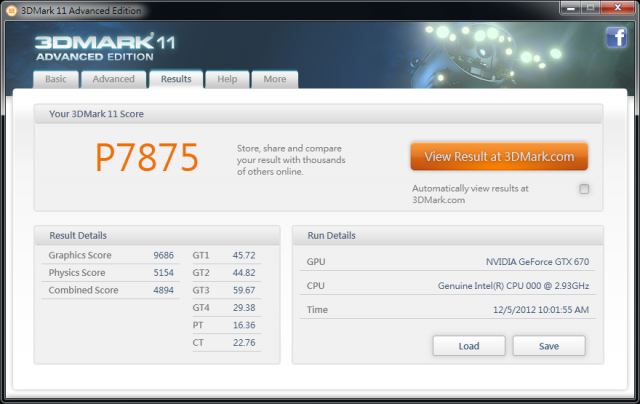640x404 pixels.
Task: Minimize the 3DMark 11 window
Action: pos(571,8)
